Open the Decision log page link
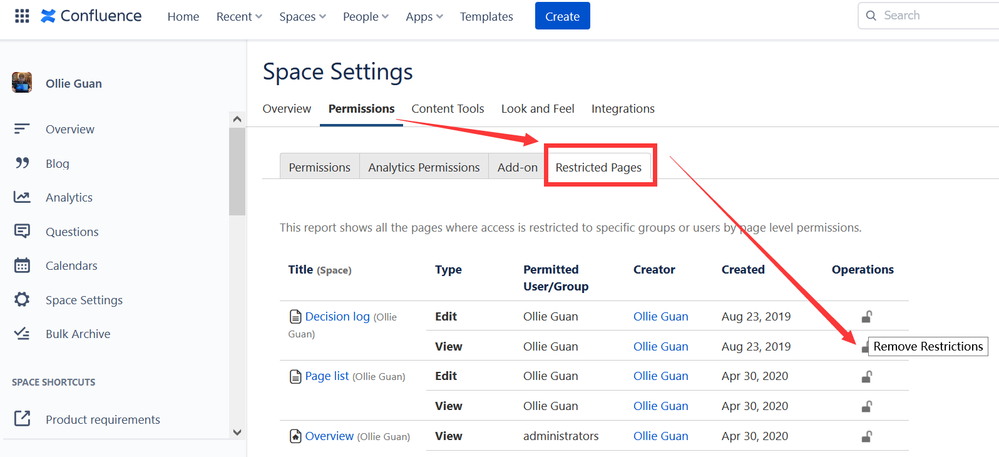Screen dimensions: 999x457 338,316
